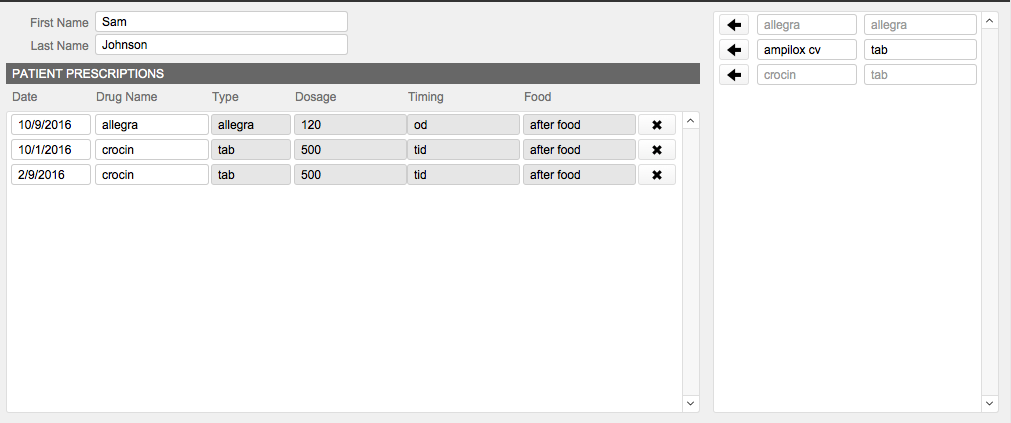Screen dimensions: 1011x423
Task: Click the Last Name field containing Johnson
Action: 221,45
